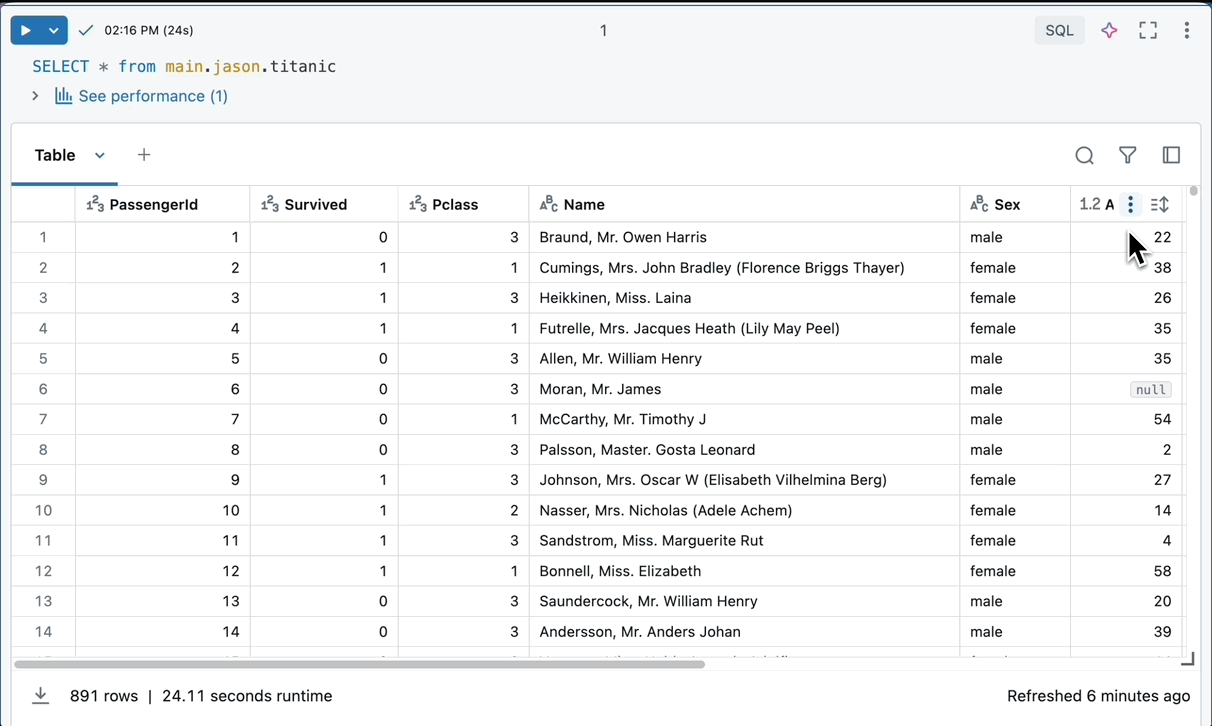Open Table tab dropdown chevron
The width and height of the screenshot is (1212, 726).
click(x=100, y=155)
